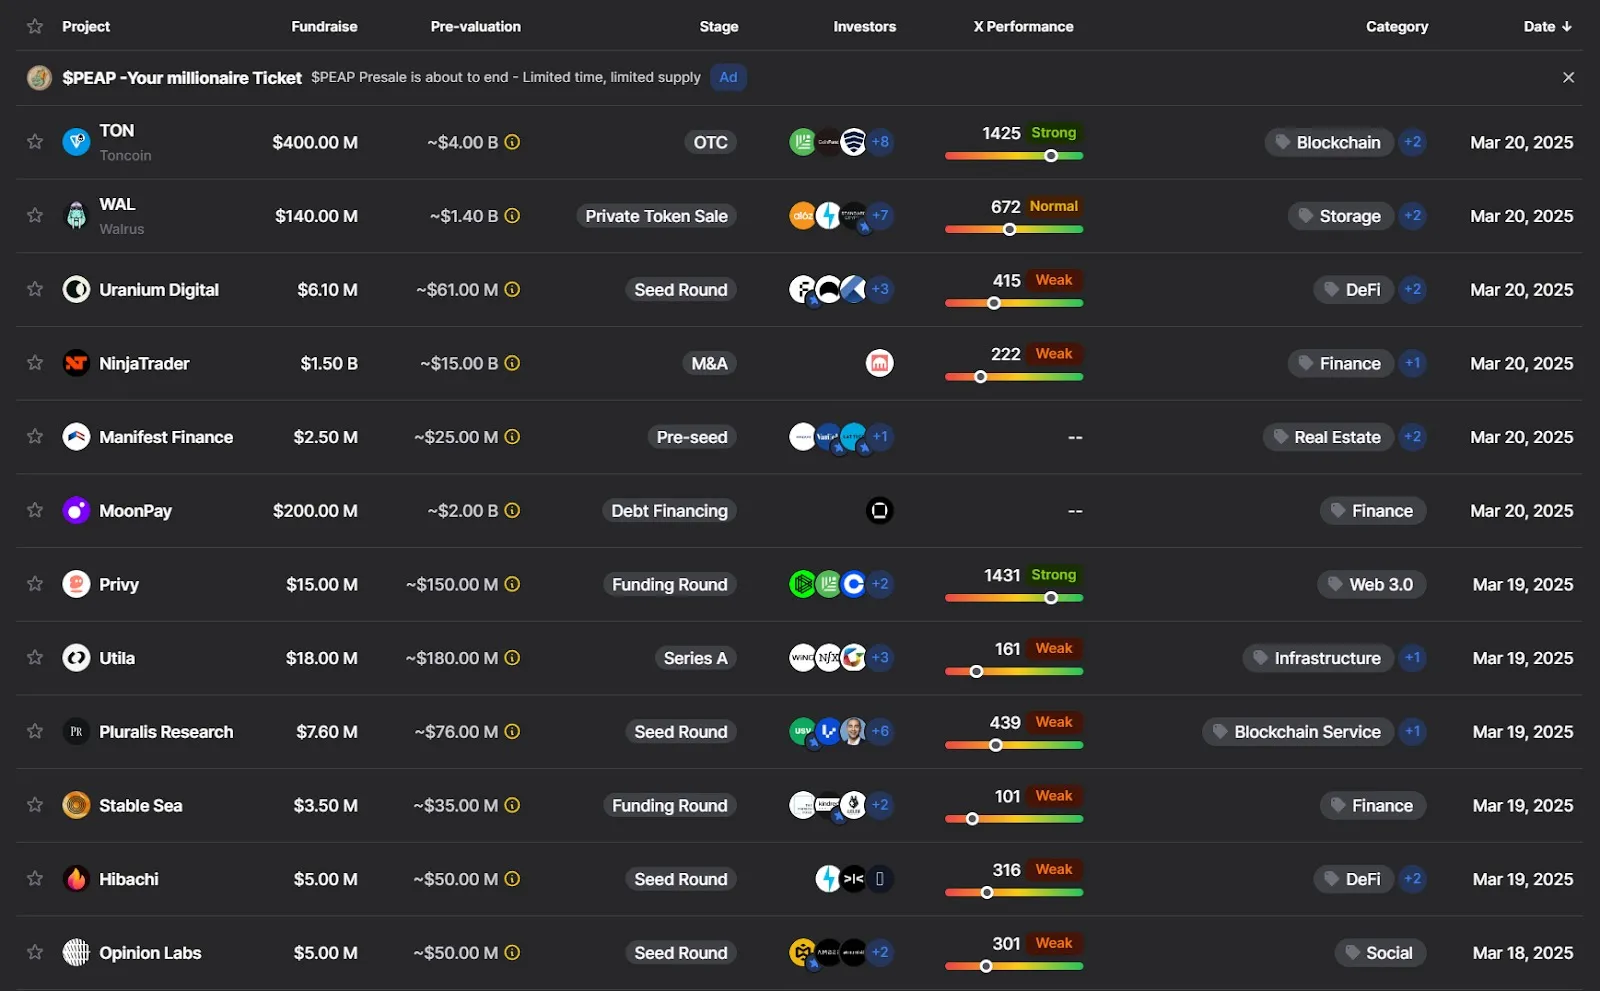Sort by the Fundraise column header
1600x991 pixels.
click(324, 27)
